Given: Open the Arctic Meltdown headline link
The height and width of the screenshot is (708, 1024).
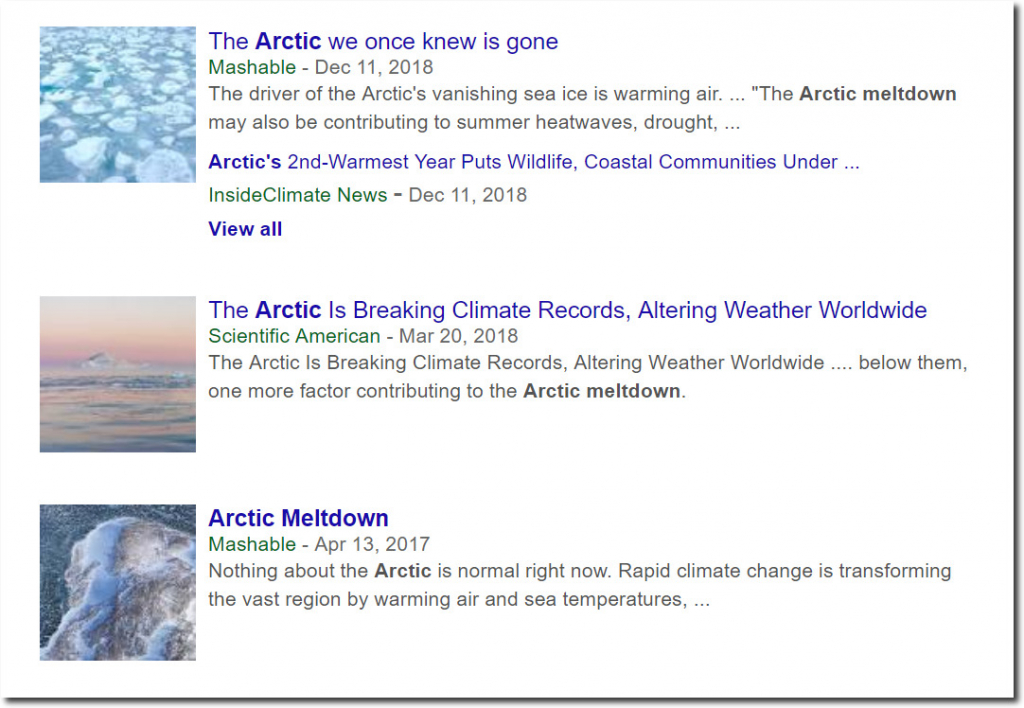Looking at the screenshot, I should (x=298, y=518).
